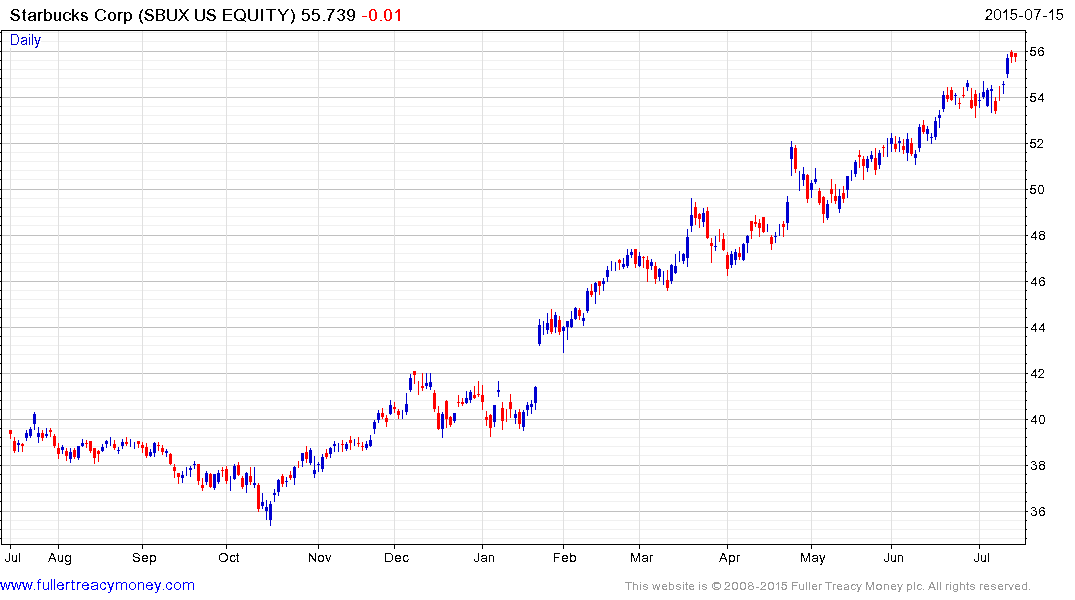The image size is (1075, 600).
Task: Click the May month axis label
Action: pyautogui.click(x=812, y=558)
